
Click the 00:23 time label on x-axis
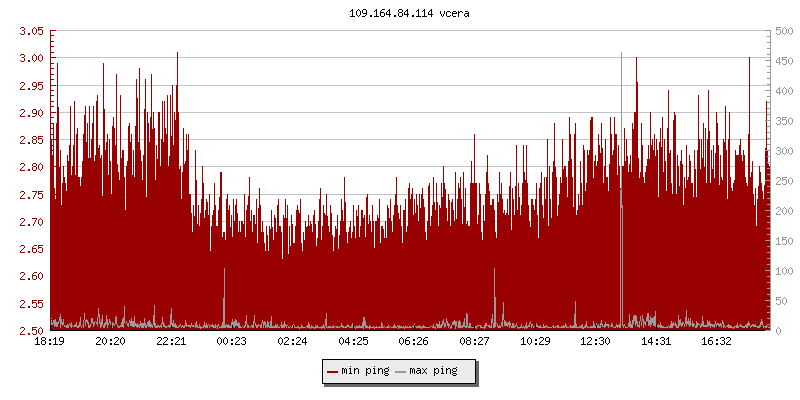click(x=232, y=341)
